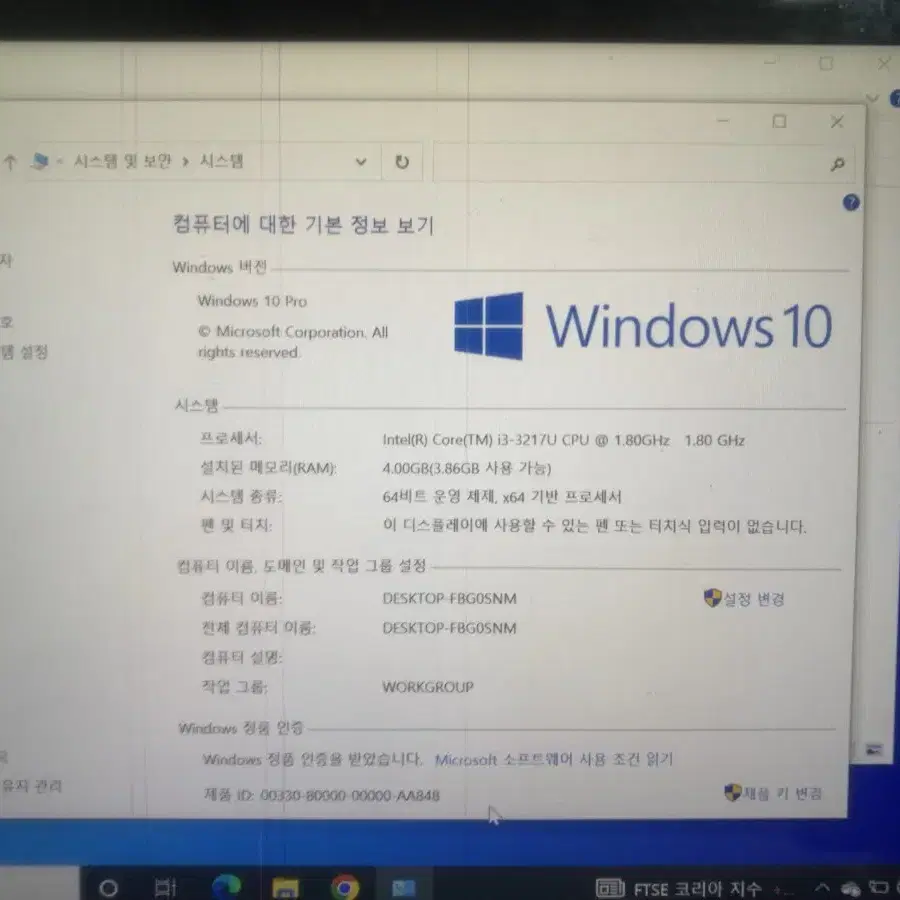Maximize the 시스템 window

coord(779,122)
